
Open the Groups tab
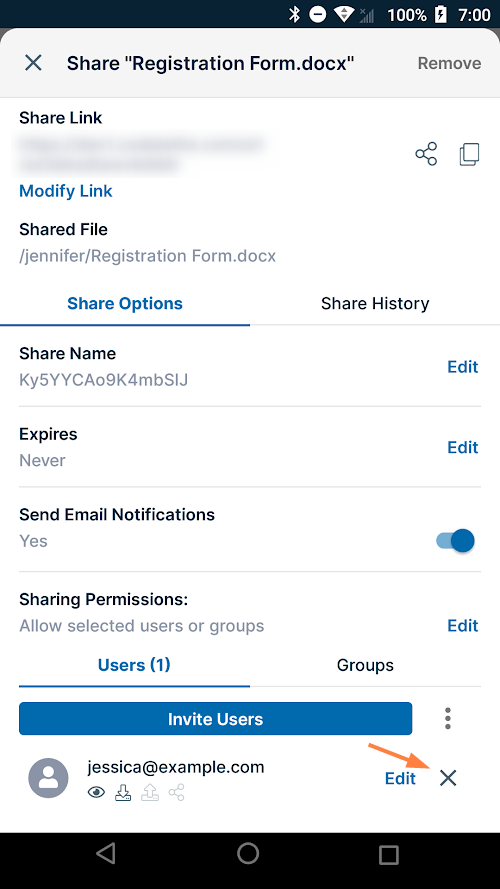pyautogui.click(x=365, y=664)
